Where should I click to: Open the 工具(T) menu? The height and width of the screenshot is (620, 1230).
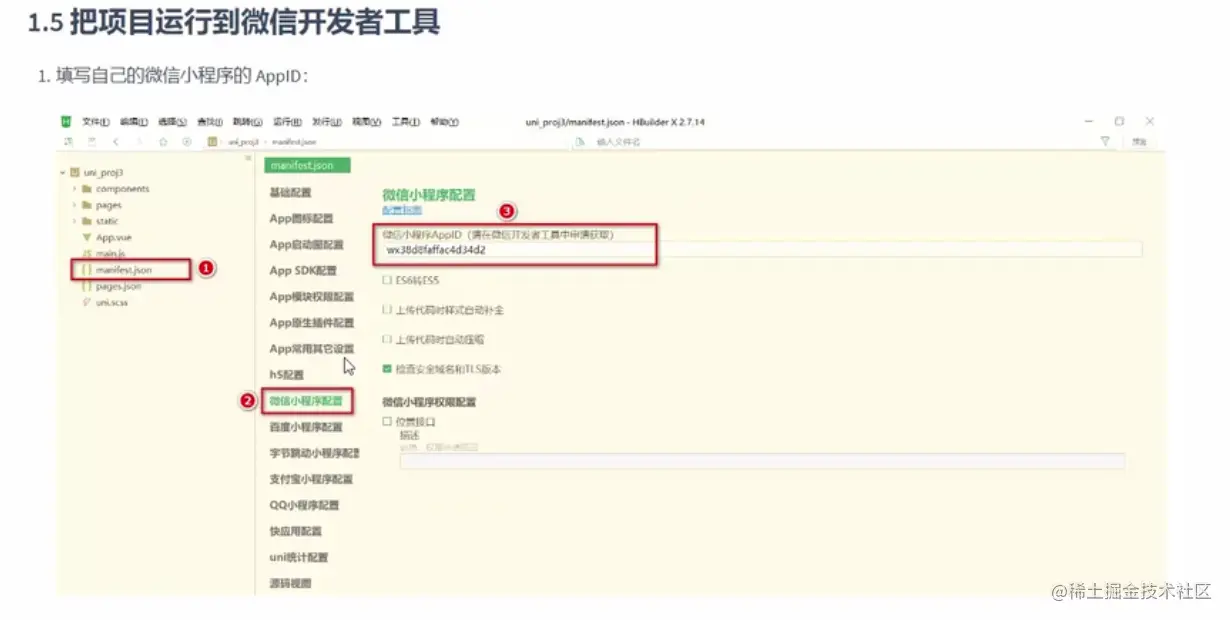405,122
